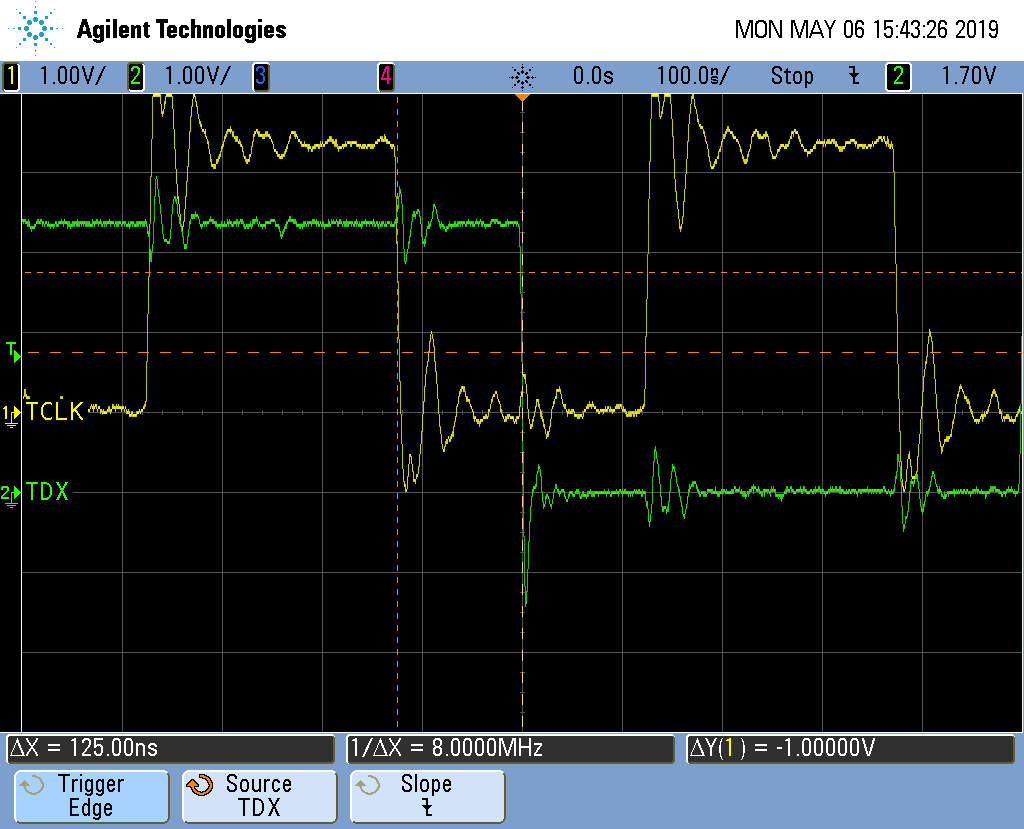Click the 1.70V trigger level value
1024x829 pixels.
coord(967,76)
